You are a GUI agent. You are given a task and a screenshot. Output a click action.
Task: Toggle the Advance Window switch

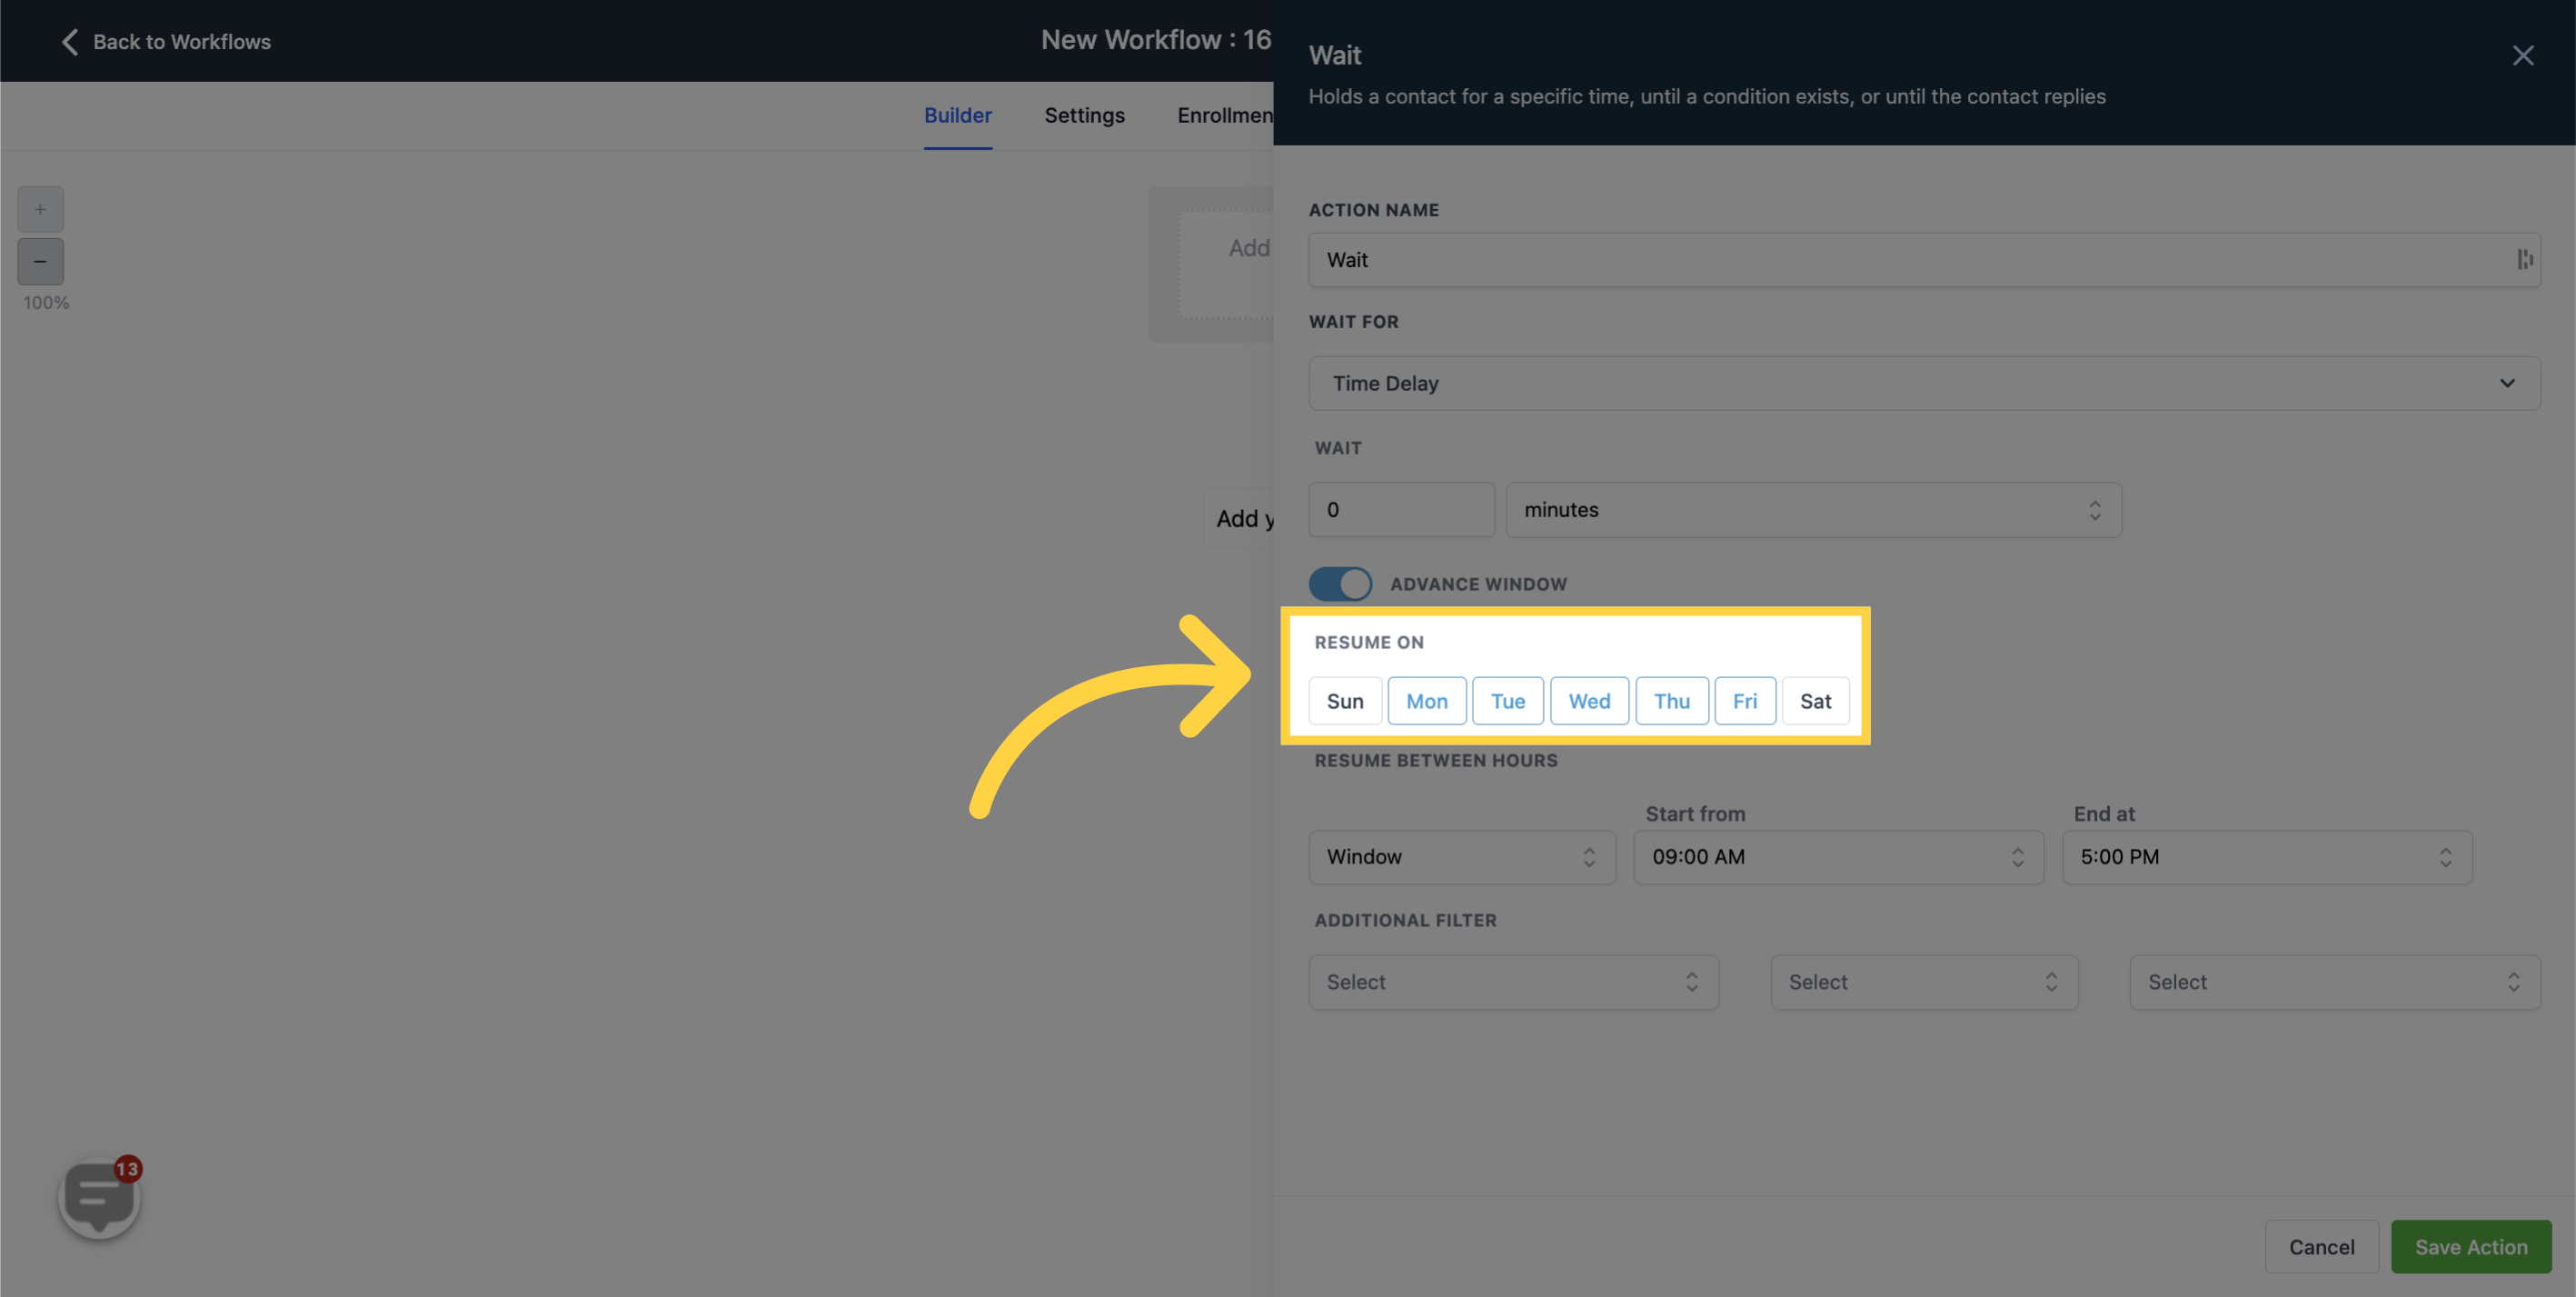[x=1339, y=584]
